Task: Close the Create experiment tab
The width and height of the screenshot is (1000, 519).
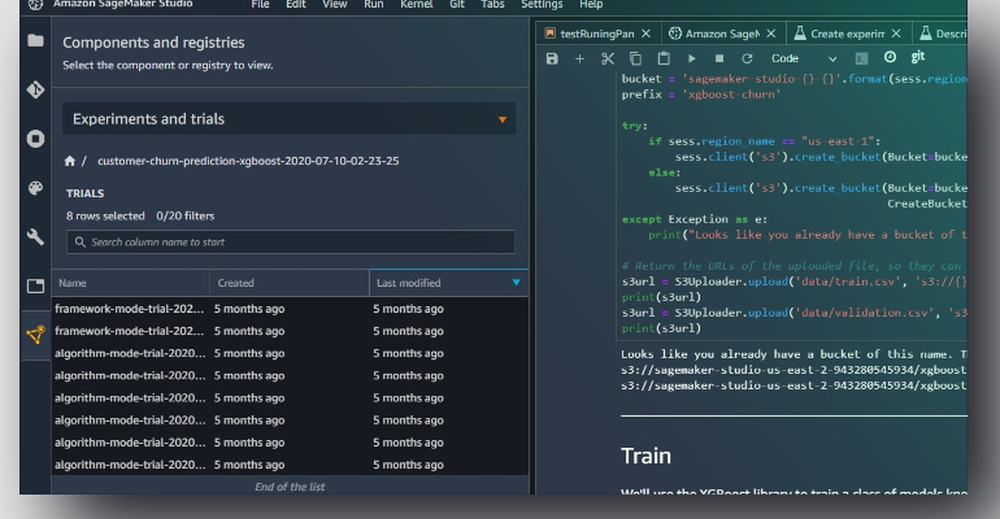Action: coord(895,33)
